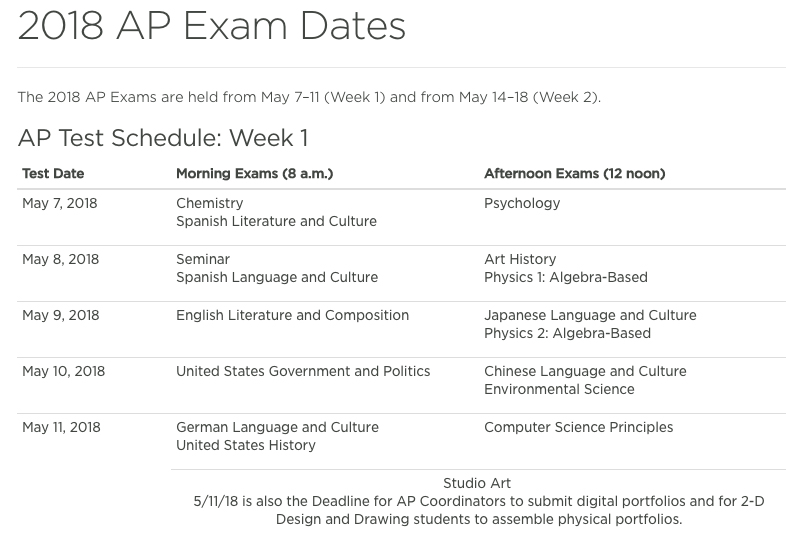Click 'English Literature and Composition' exam
The height and width of the screenshot is (546, 786).
click(x=293, y=315)
